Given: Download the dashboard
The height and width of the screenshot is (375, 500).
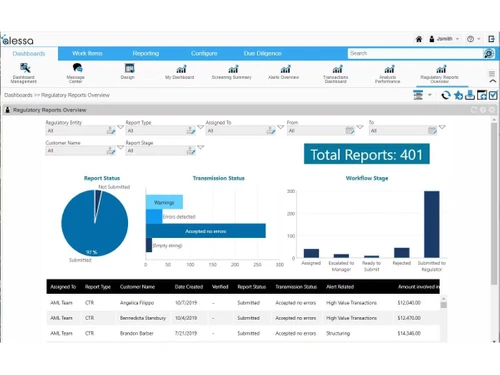Looking at the screenshot, I should (470, 95).
